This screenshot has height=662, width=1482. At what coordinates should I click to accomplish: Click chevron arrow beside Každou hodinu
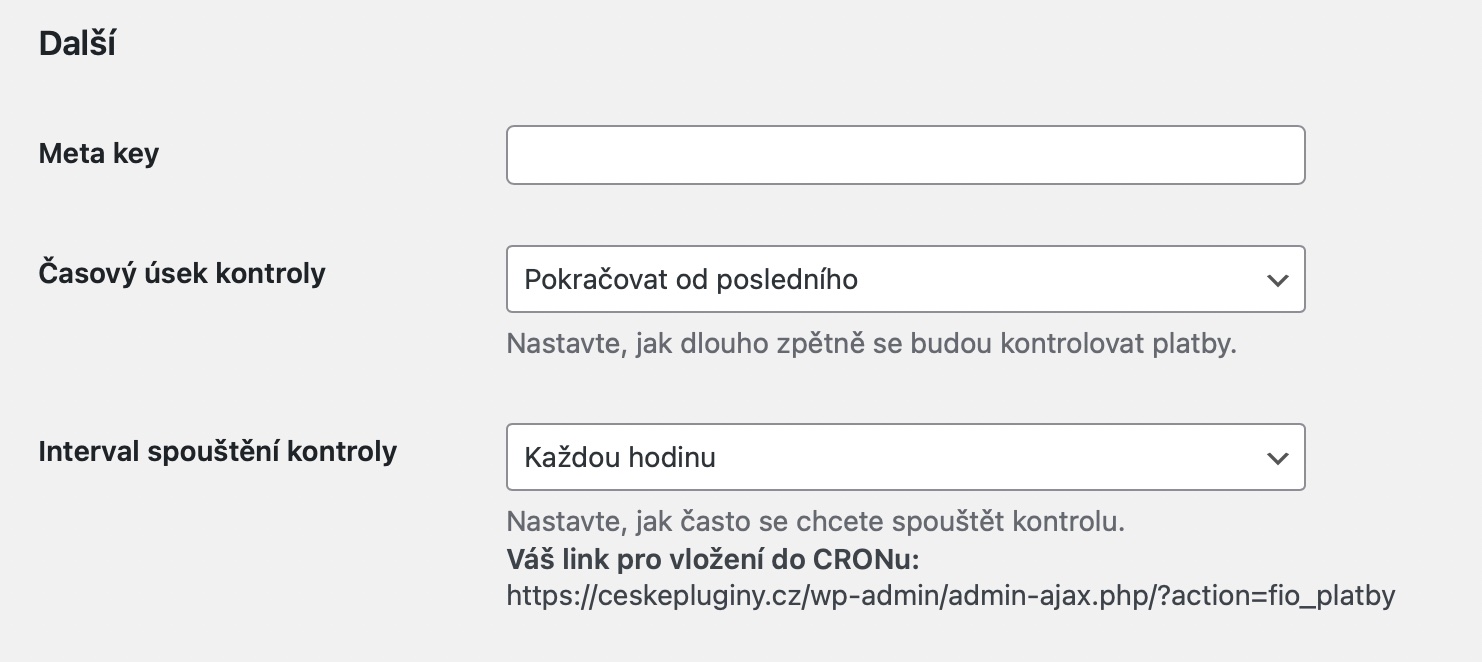pyautogui.click(x=1277, y=459)
